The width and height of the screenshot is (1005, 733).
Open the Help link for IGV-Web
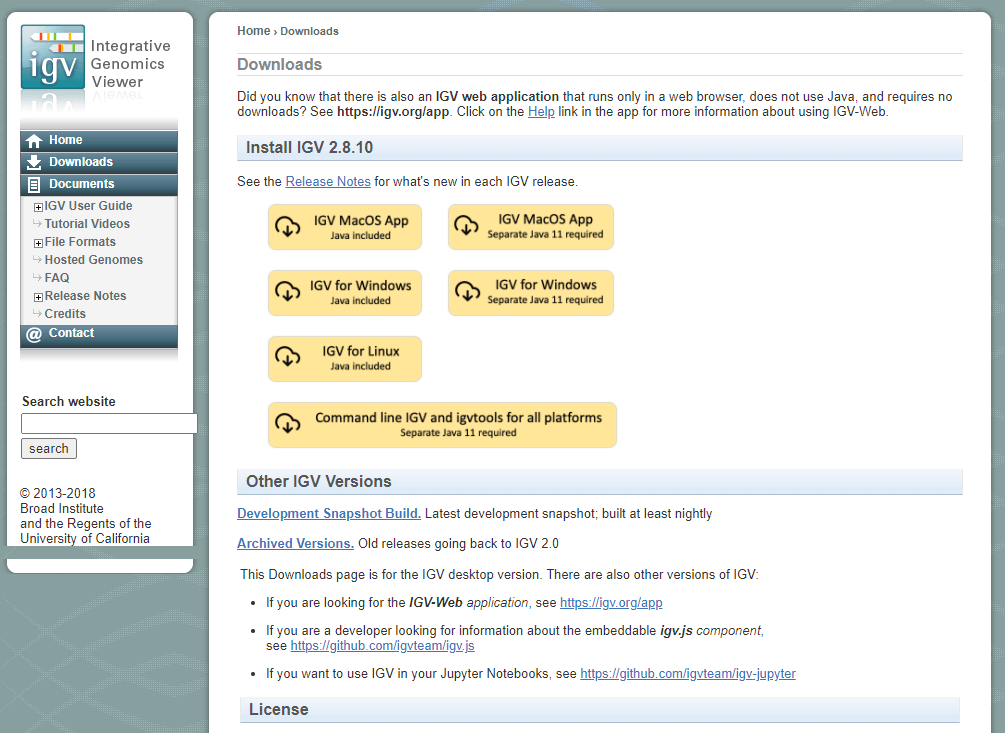click(541, 111)
